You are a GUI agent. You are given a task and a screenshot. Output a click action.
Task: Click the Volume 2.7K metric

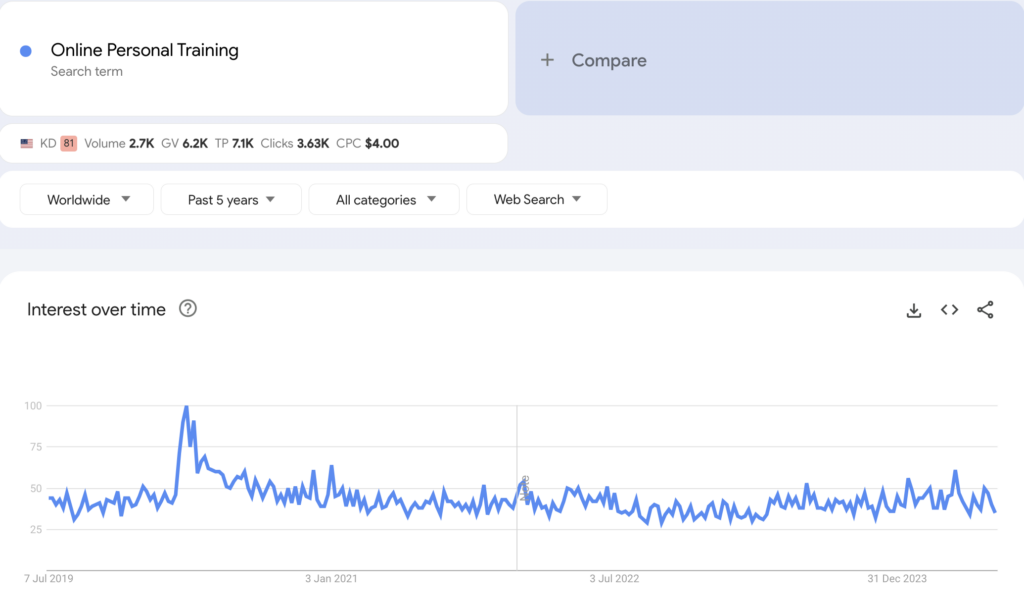[119, 144]
